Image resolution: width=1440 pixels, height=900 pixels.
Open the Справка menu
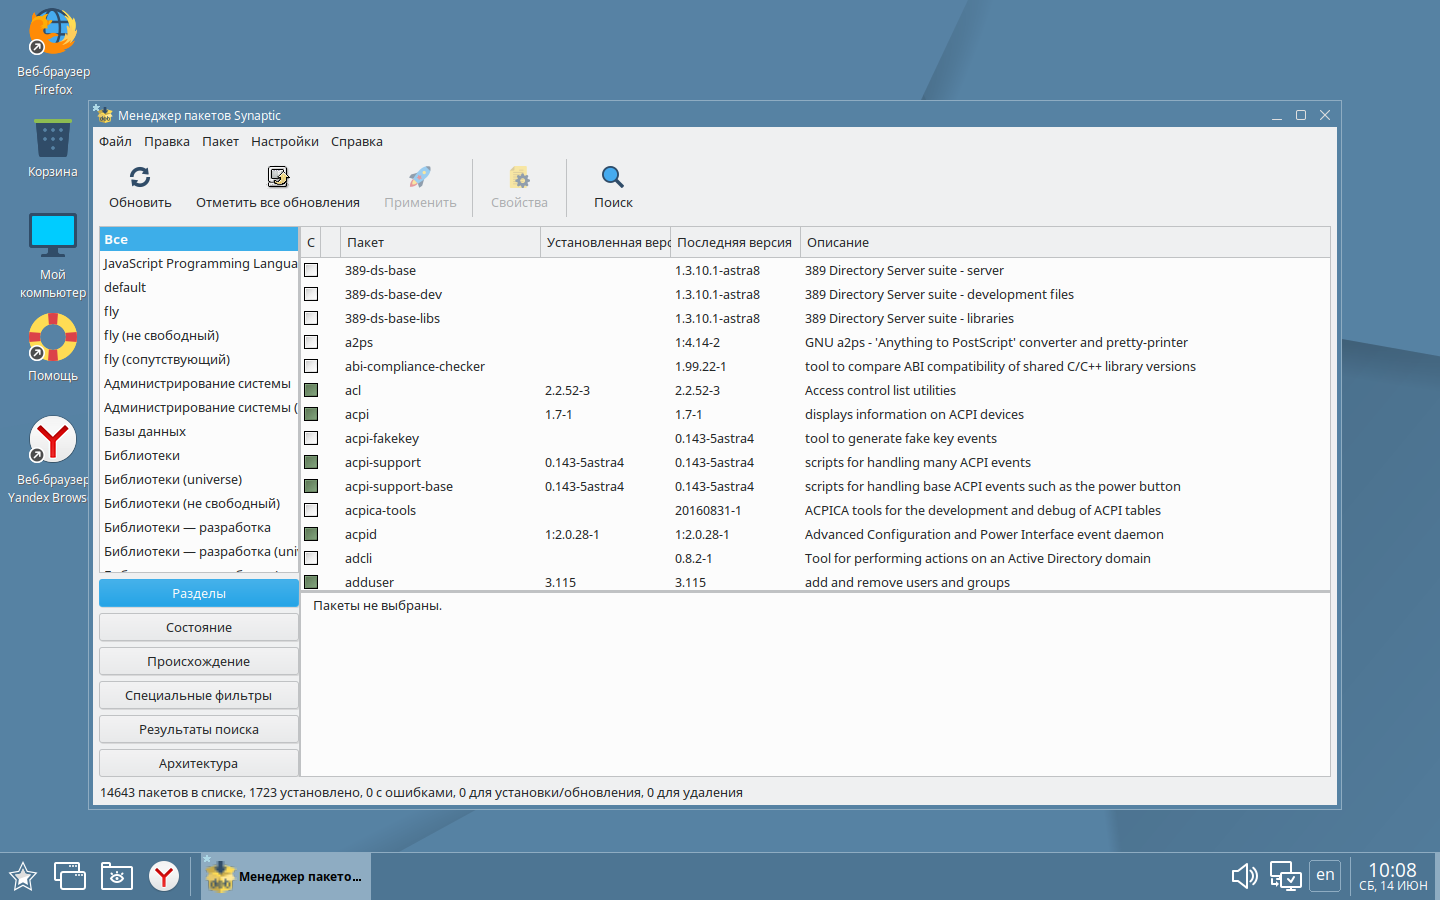[357, 141]
